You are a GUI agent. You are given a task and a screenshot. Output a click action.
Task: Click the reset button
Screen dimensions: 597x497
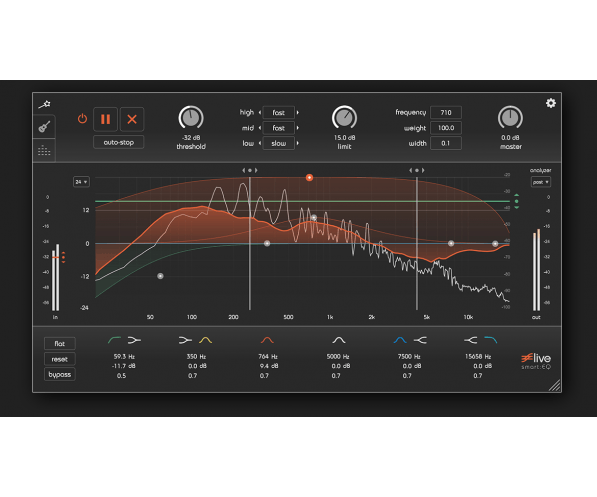[x=60, y=359]
